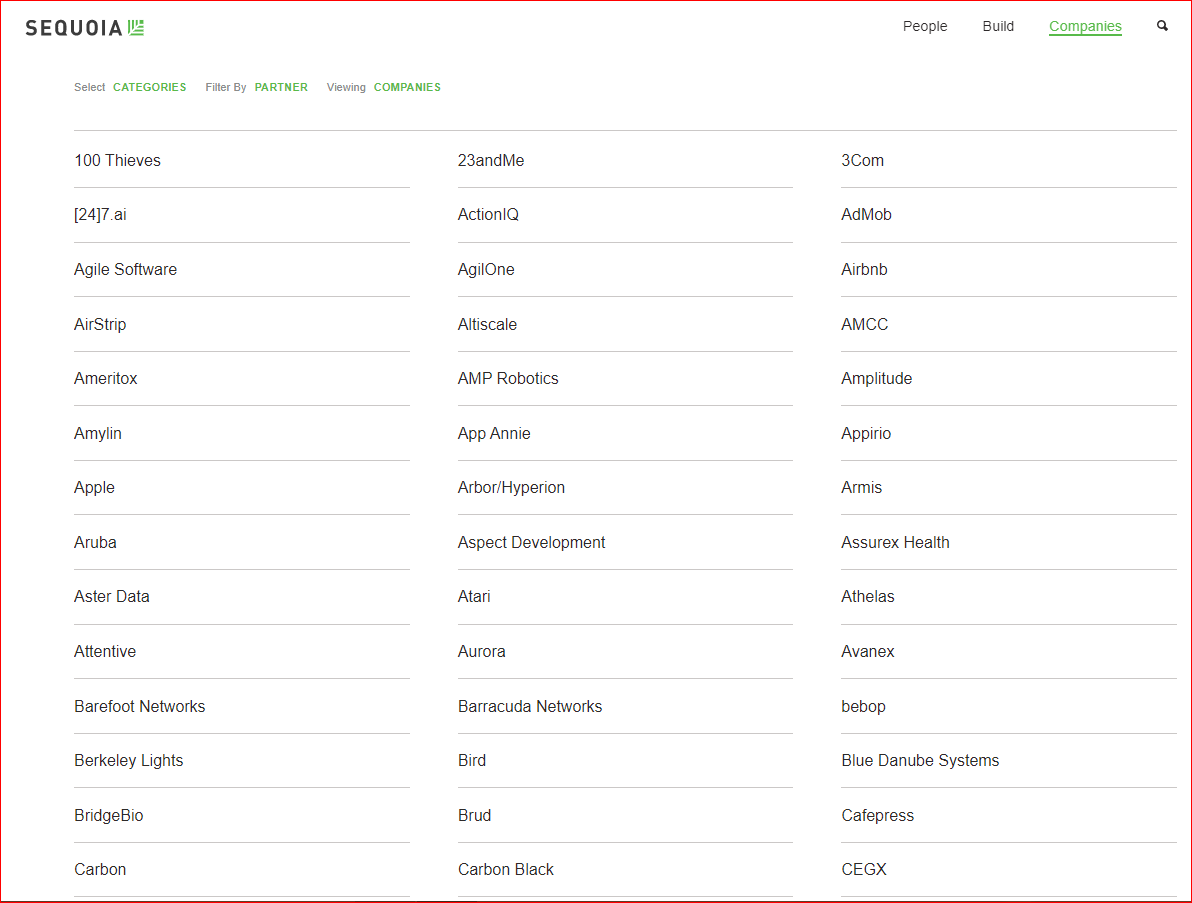Select Appirio
This screenshot has height=903, width=1192.
866,433
